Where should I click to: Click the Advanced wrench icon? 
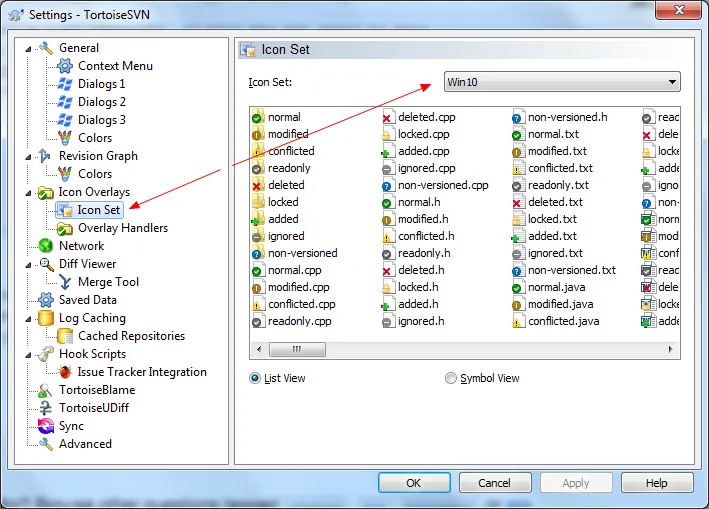click(x=46, y=444)
